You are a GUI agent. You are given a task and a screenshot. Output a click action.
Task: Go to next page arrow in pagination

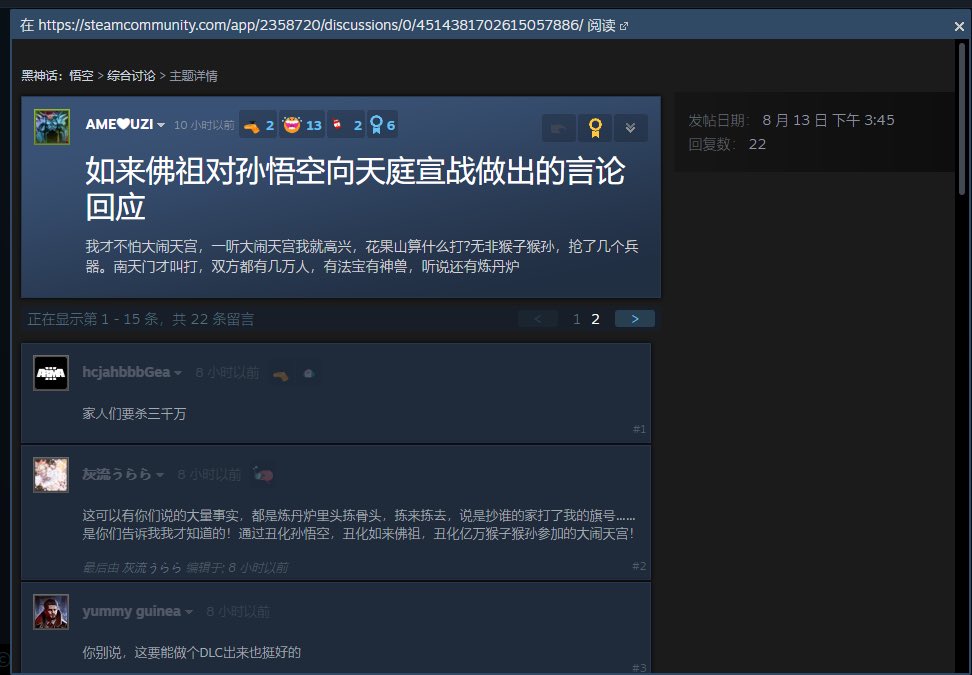[x=635, y=319]
